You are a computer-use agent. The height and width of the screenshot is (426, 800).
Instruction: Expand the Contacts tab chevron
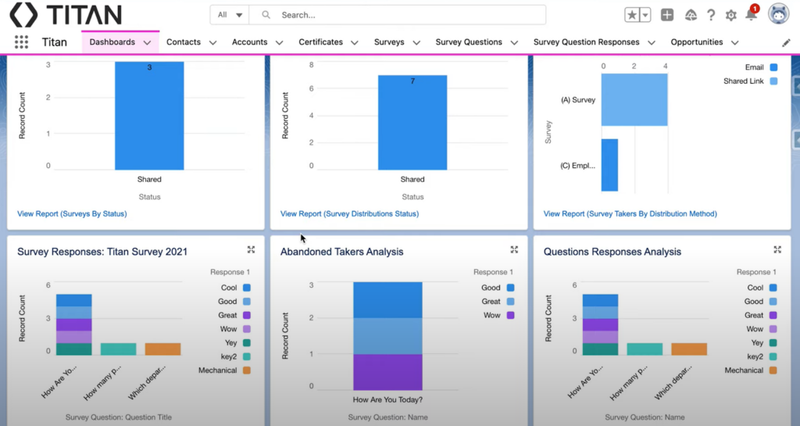coord(213,42)
